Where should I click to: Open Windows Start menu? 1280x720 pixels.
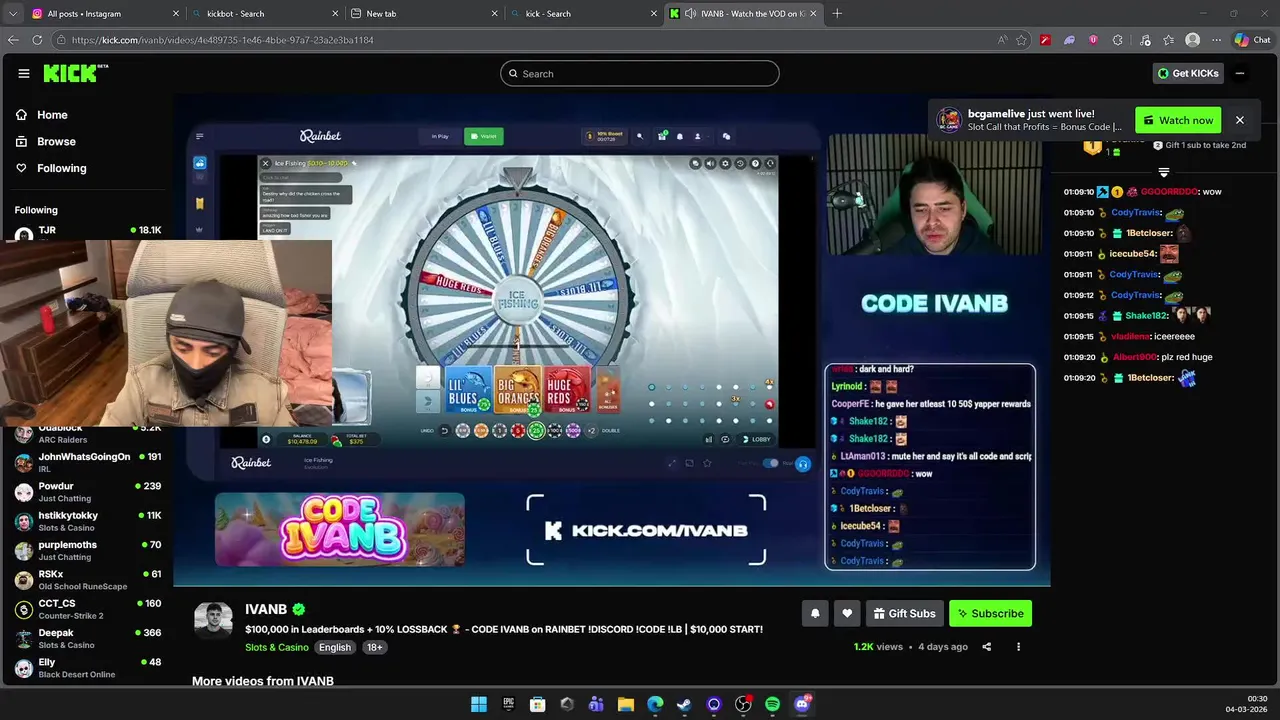point(479,704)
